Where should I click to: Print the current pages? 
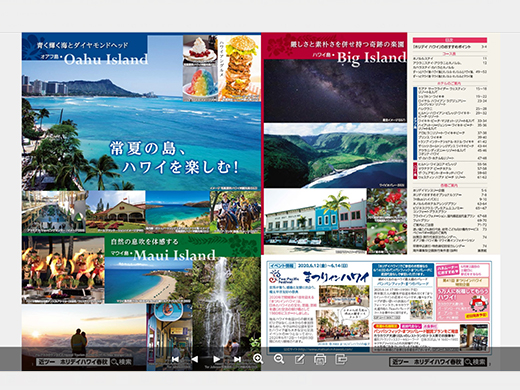click(320, 359)
